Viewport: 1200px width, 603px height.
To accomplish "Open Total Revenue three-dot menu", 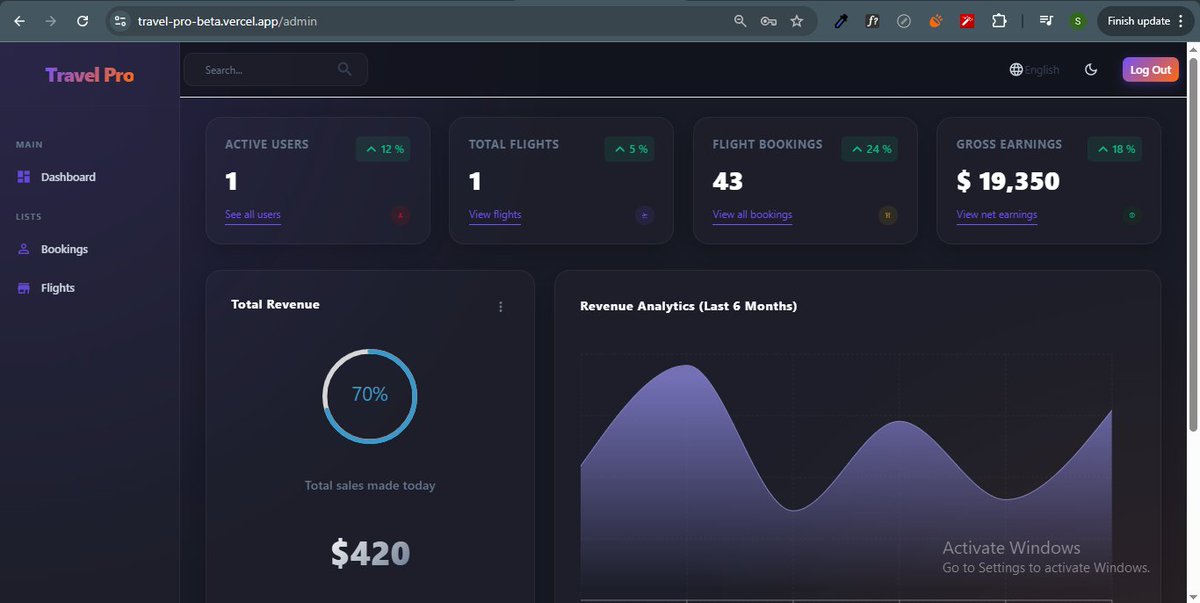I will point(501,307).
